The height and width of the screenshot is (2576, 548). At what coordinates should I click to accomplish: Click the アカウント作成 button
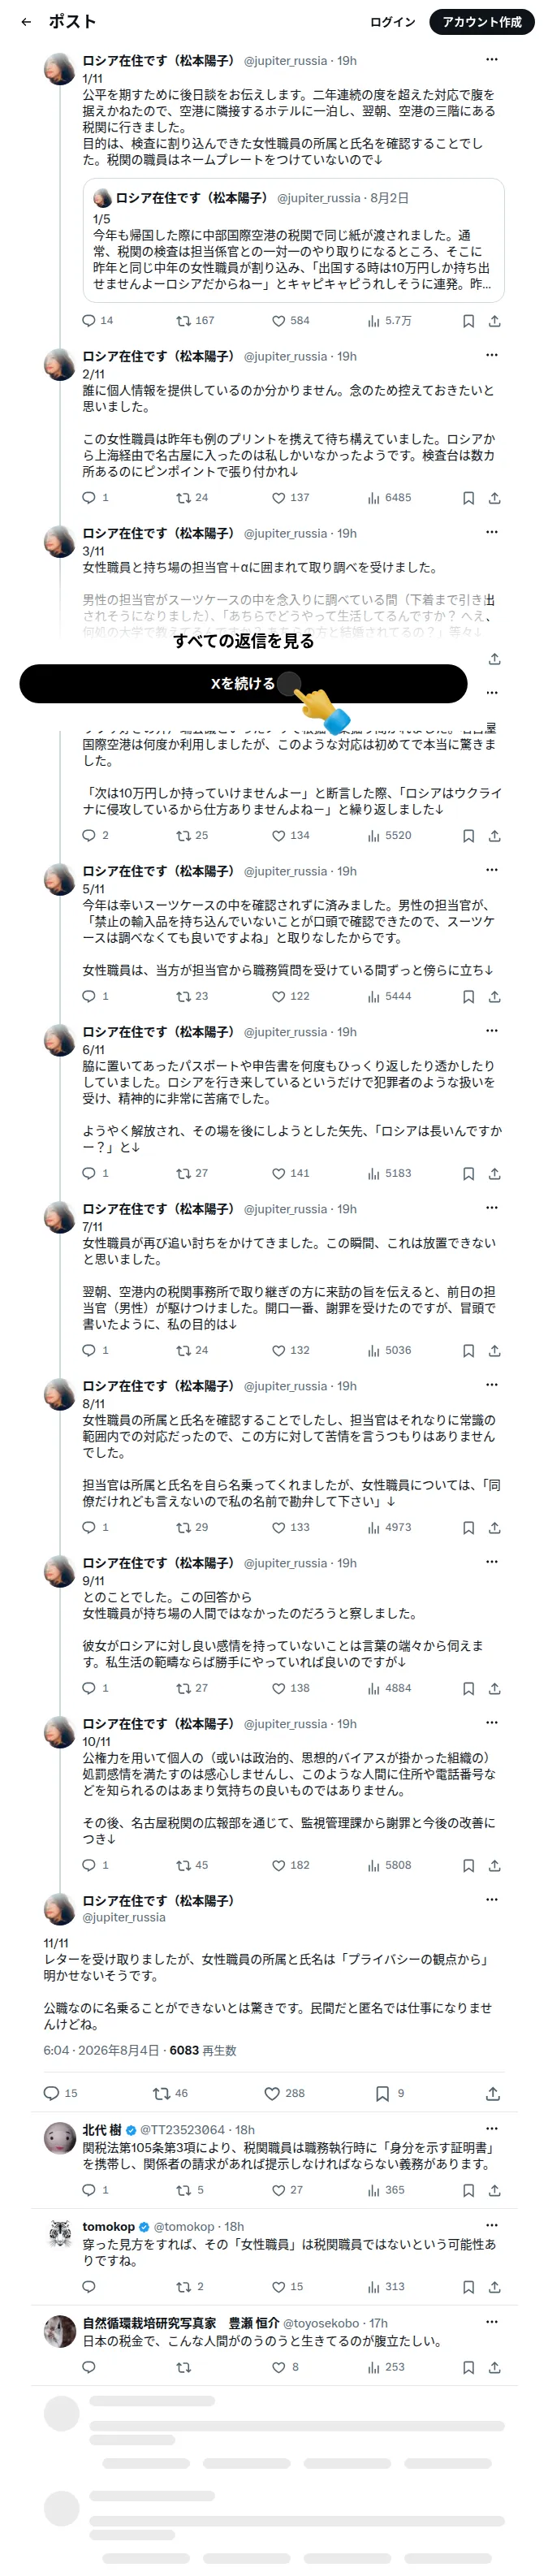pyautogui.click(x=482, y=21)
